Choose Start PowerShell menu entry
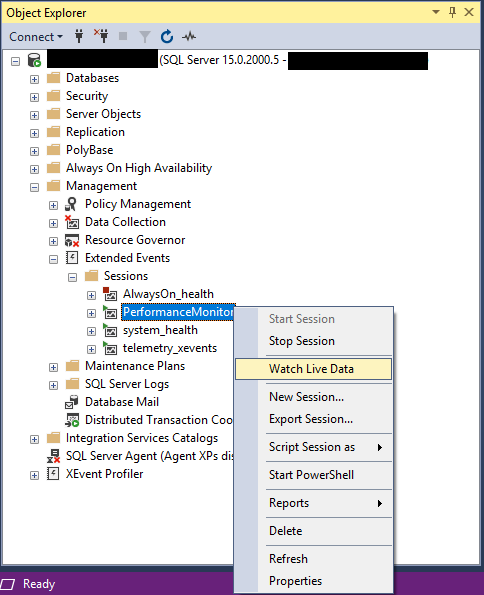 click(x=314, y=475)
